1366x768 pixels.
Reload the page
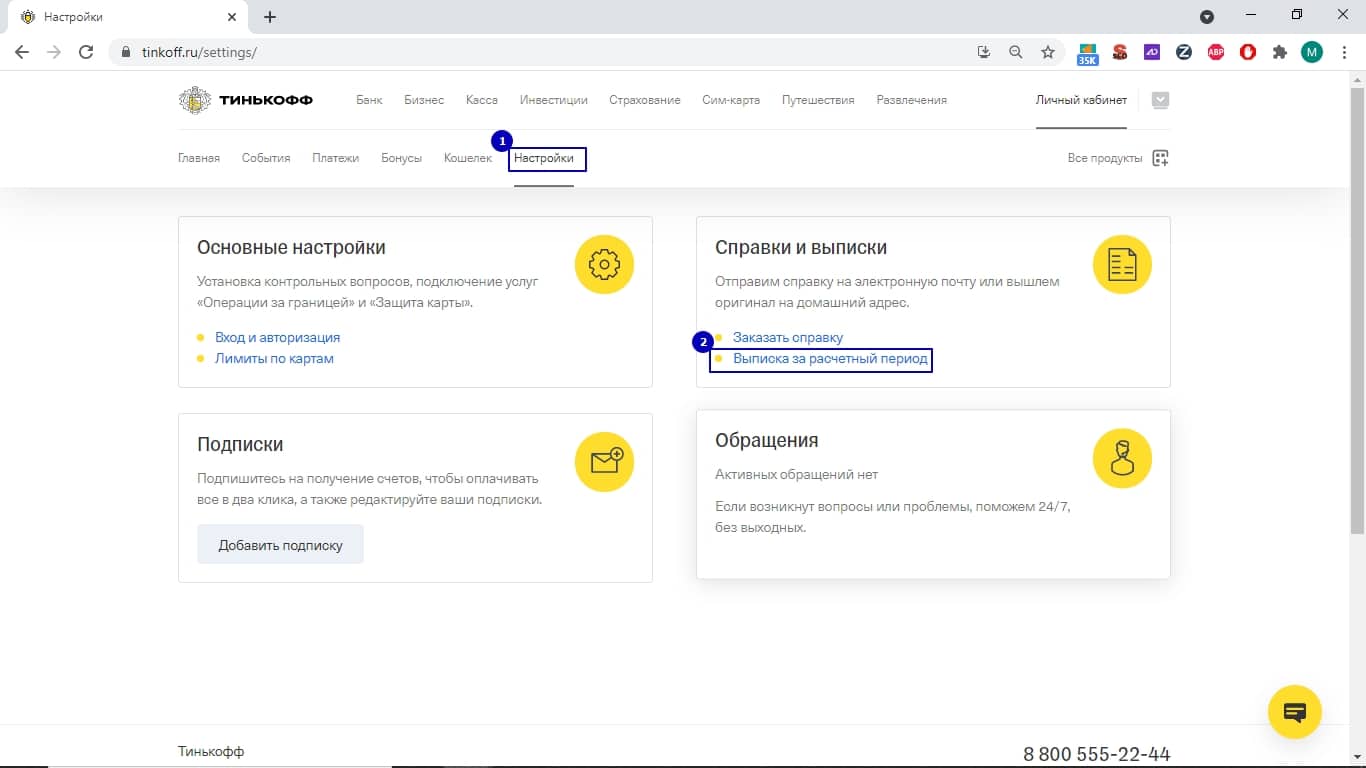(x=86, y=52)
